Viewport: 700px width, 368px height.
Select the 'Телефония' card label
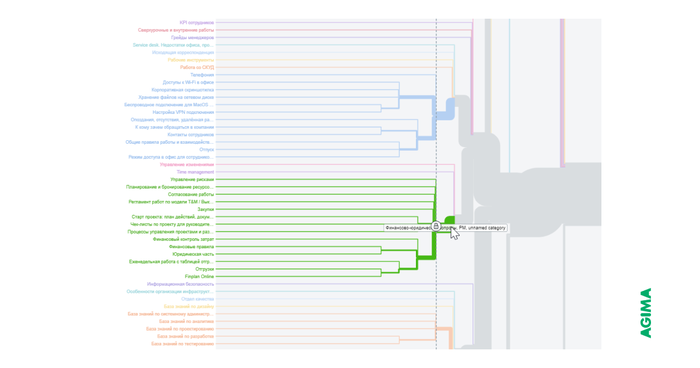[202, 75]
